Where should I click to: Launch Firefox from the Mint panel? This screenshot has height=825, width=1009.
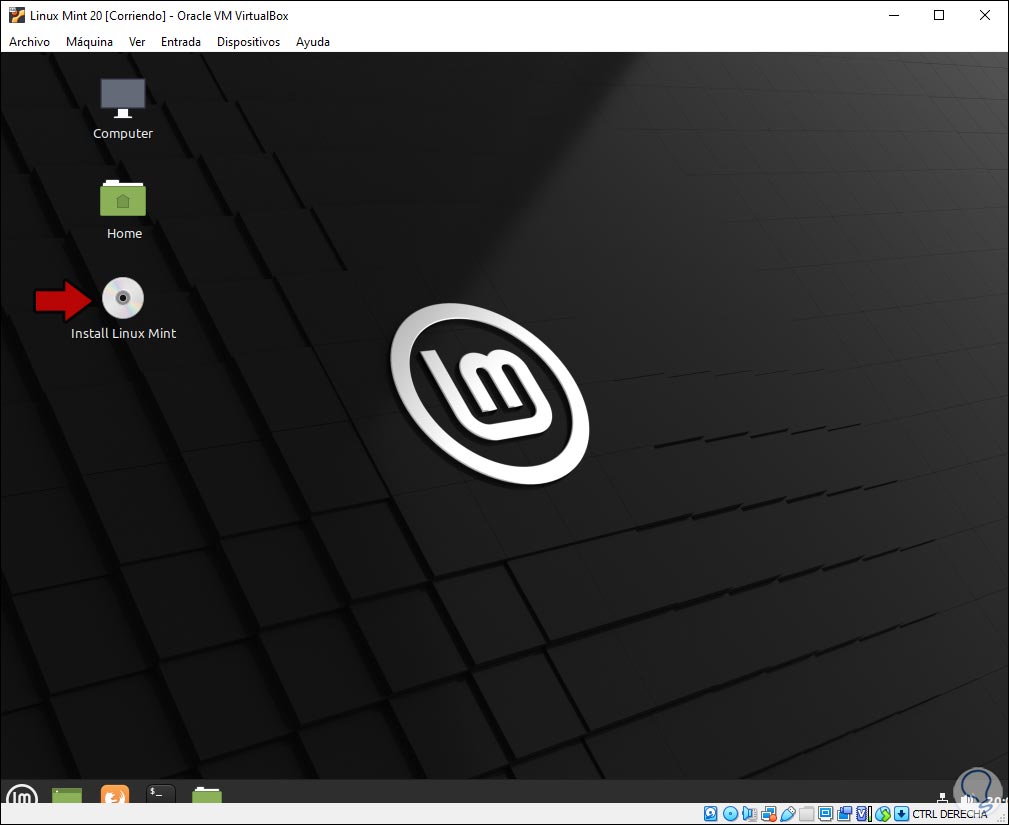pyautogui.click(x=115, y=795)
